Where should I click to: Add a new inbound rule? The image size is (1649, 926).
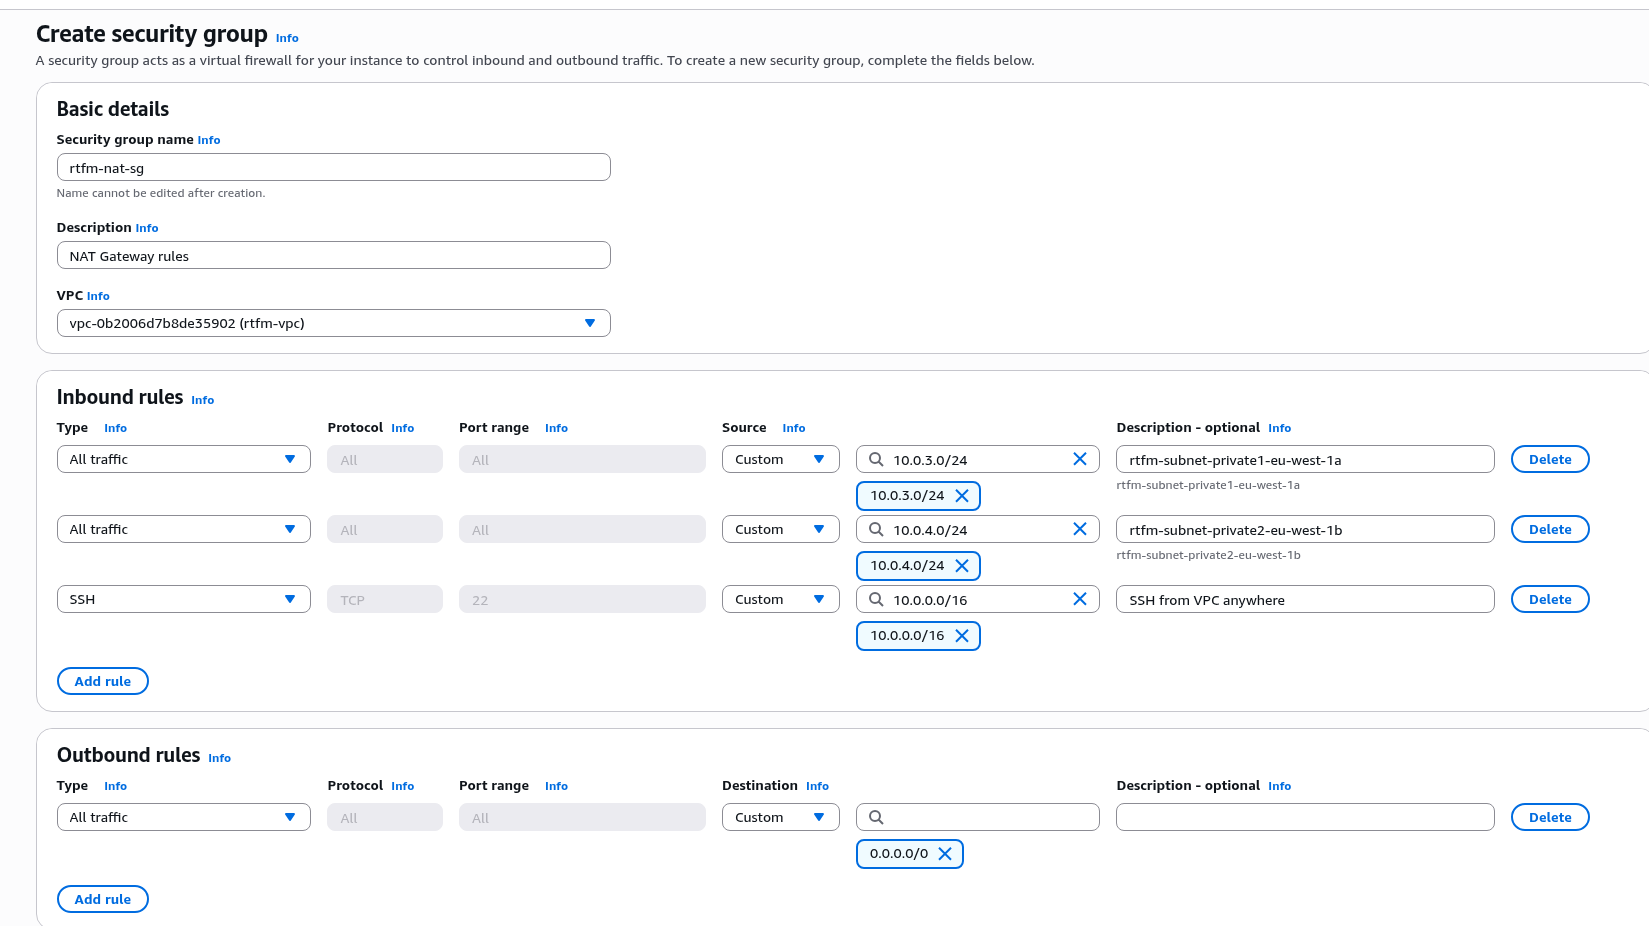point(103,682)
